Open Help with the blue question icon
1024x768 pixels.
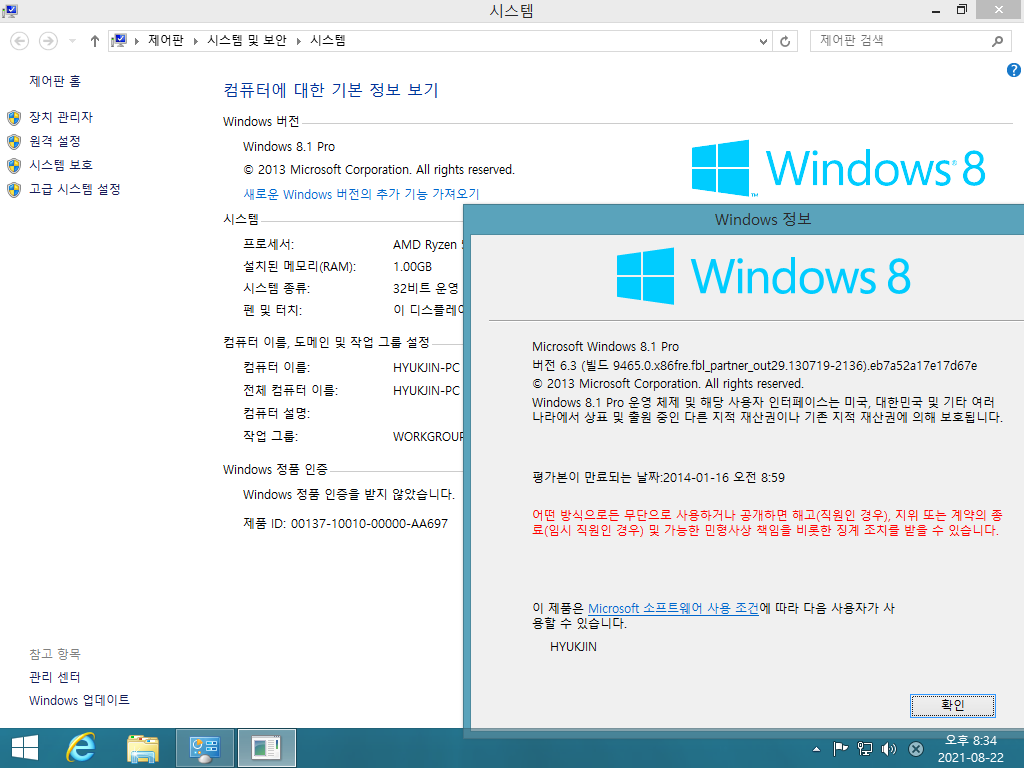tap(1014, 70)
